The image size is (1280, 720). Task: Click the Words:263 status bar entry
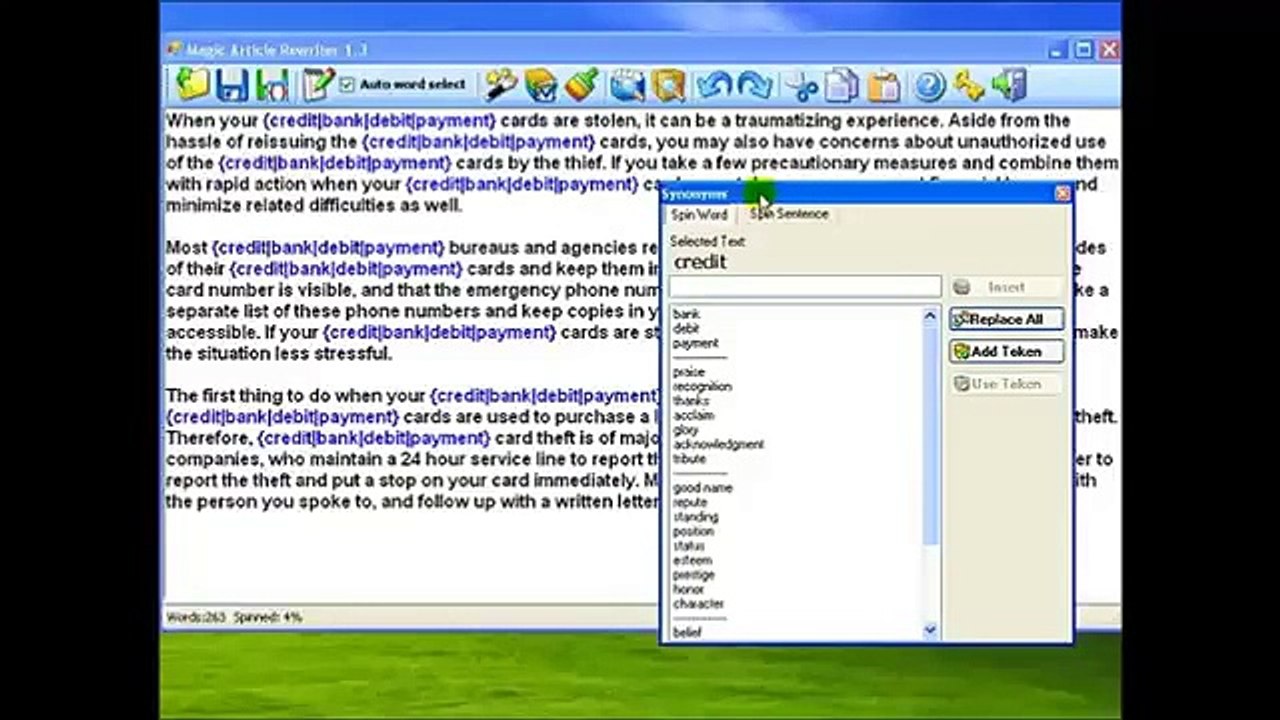pyautogui.click(x=196, y=617)
